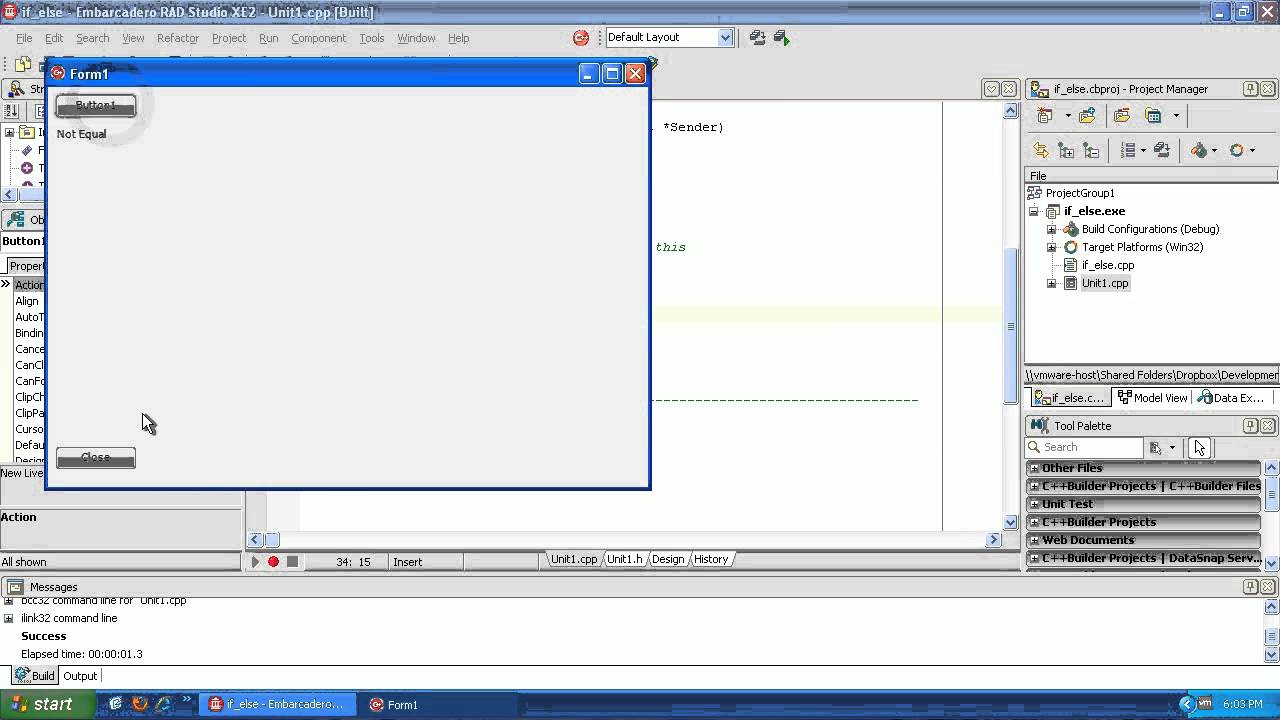Select if_else.cpp in Project Manager

pos(1107,265)
